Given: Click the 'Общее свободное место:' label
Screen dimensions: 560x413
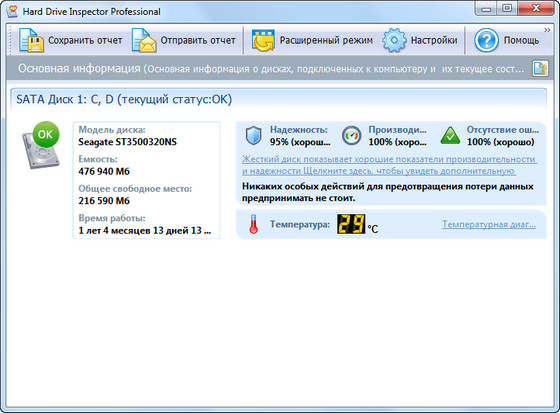Looking at the screenshot, I should 135,188.
